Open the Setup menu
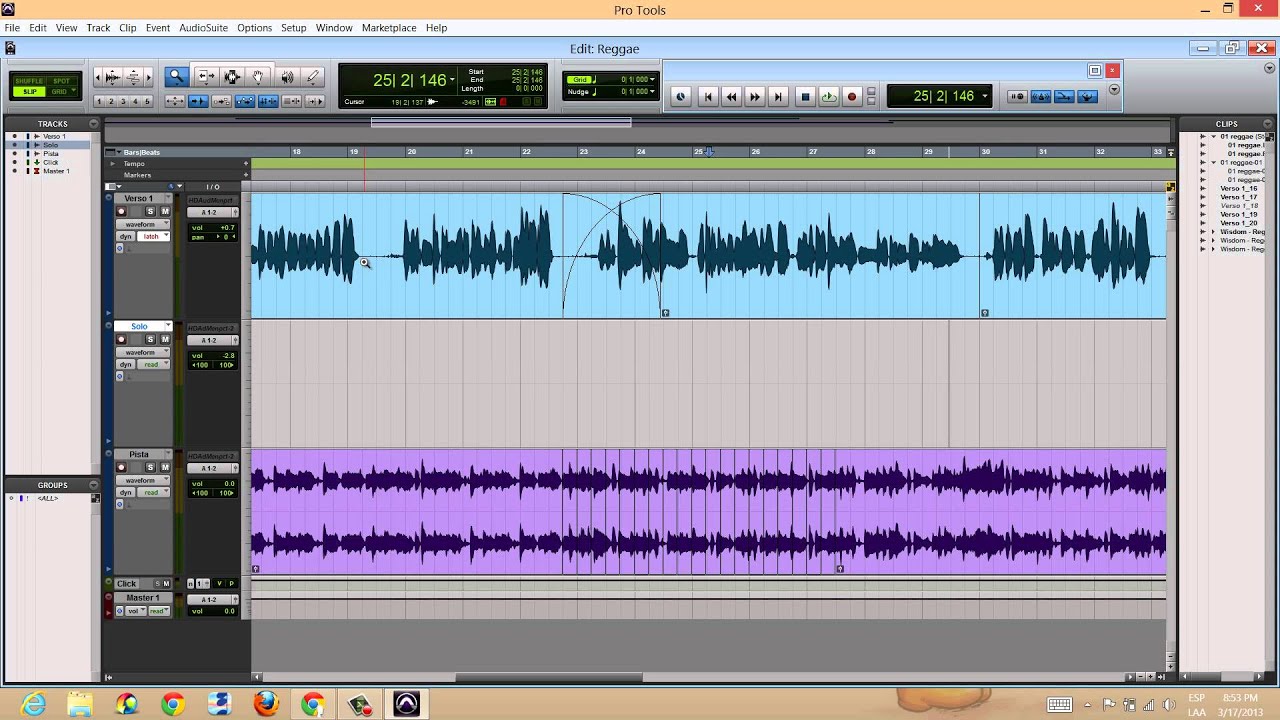This screenshot has height=720, width=1280. pos(293,28)
